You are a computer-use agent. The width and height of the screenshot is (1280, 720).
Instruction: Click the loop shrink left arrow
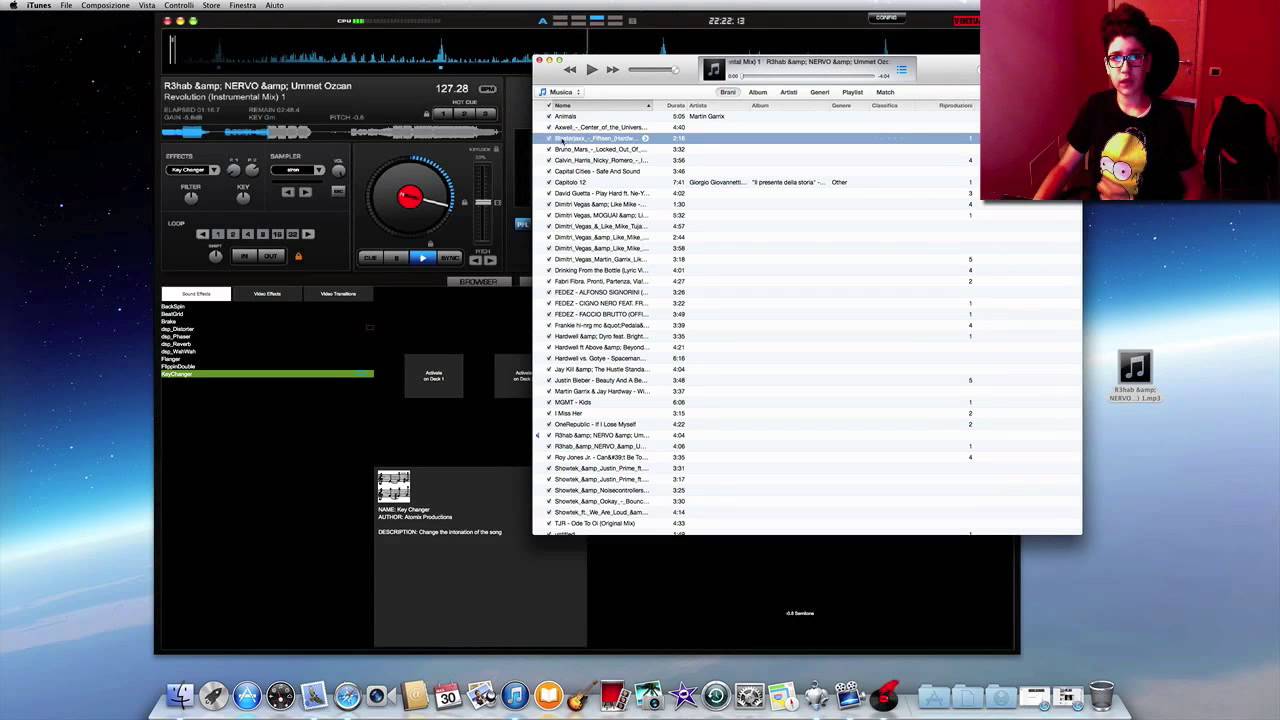[203, 234]
